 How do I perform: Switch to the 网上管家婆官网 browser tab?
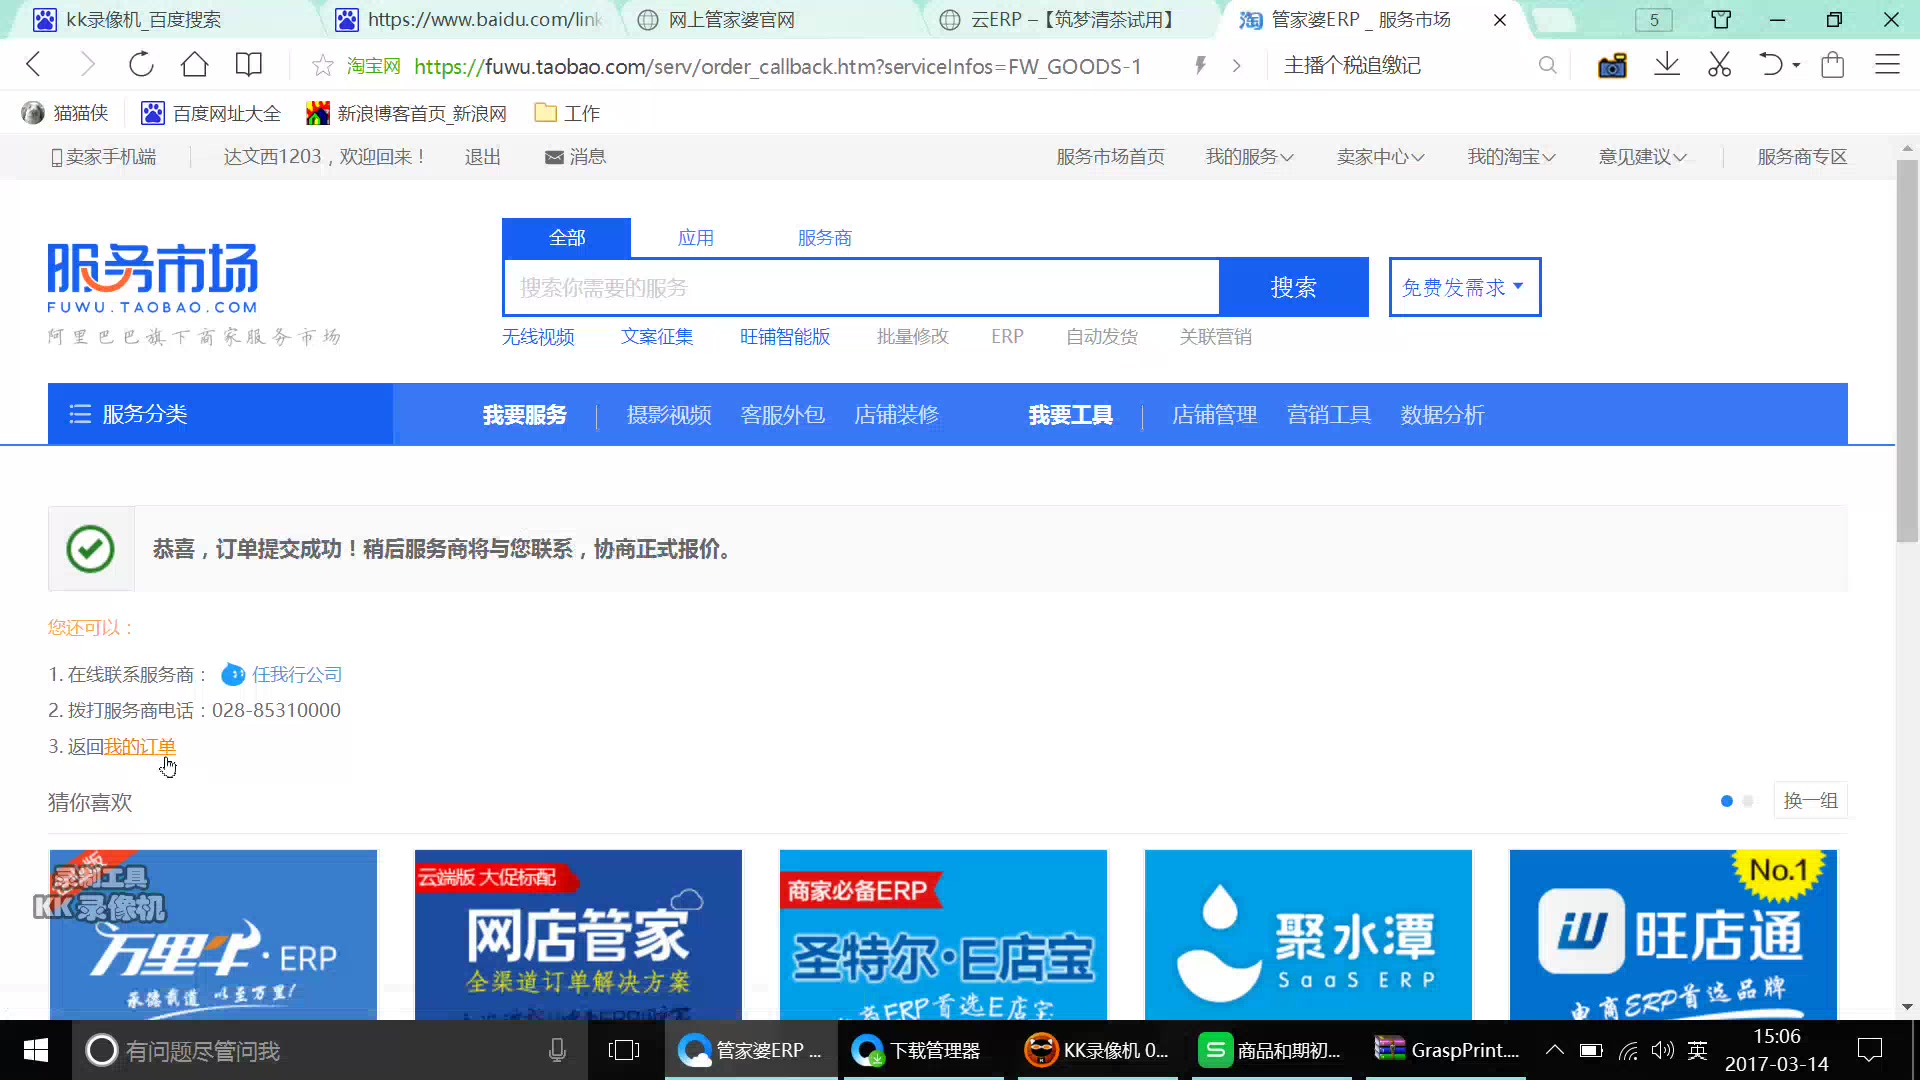[770, 19]
